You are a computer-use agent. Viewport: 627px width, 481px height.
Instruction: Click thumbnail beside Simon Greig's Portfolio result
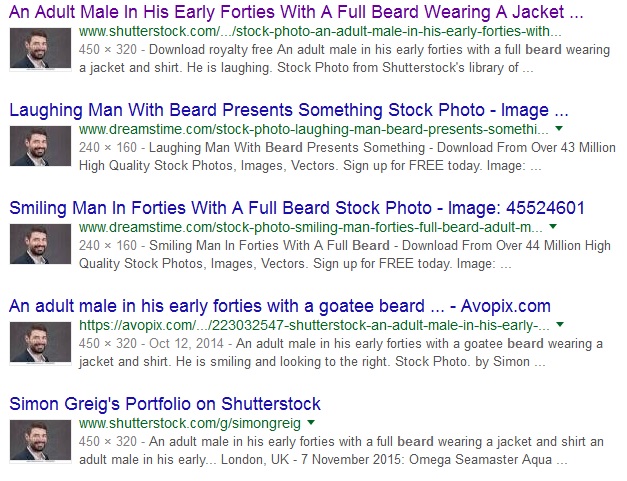click(x=40, y=441)
